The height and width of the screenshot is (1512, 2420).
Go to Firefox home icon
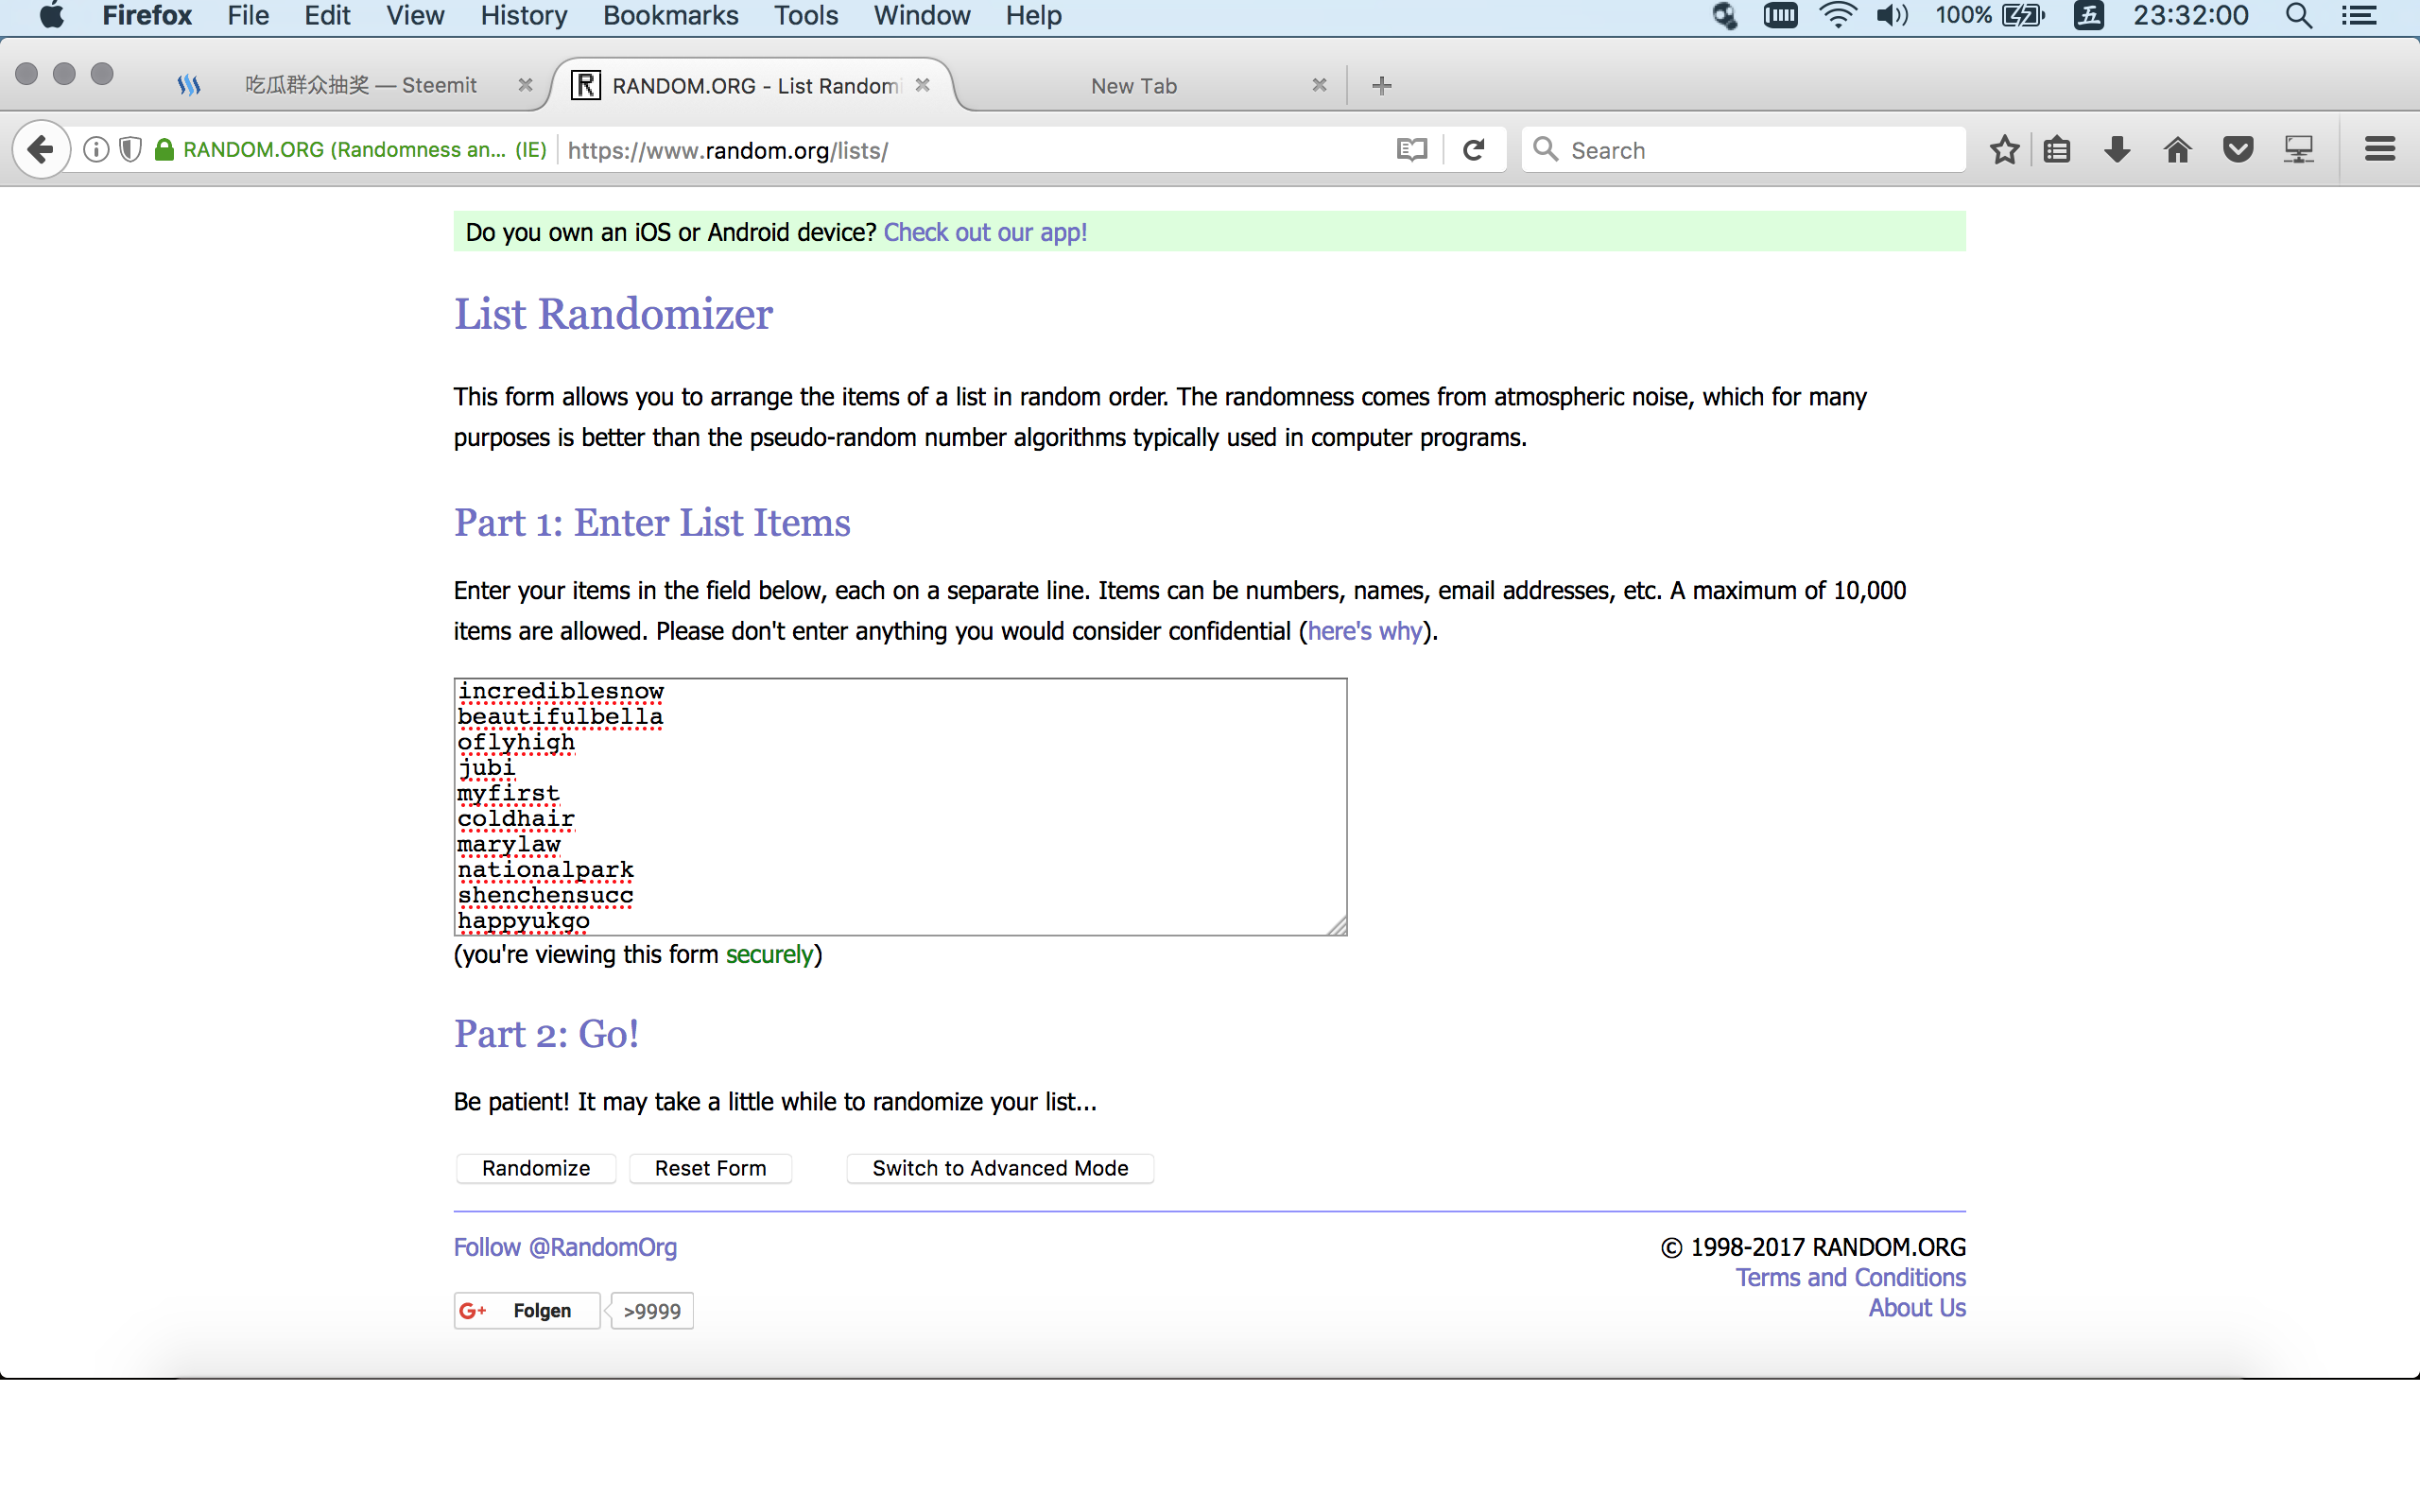[x=2177, y=150]
